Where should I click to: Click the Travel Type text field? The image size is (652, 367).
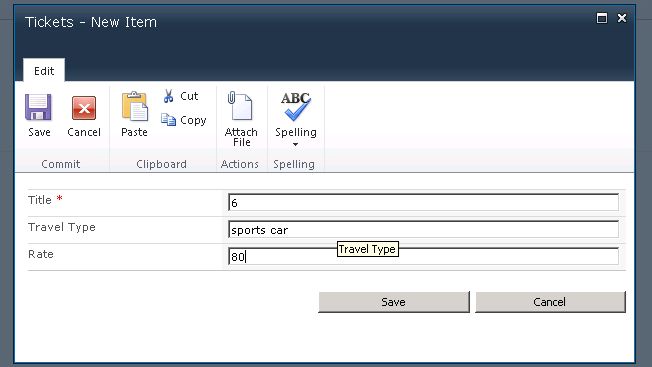pos(423,229)
